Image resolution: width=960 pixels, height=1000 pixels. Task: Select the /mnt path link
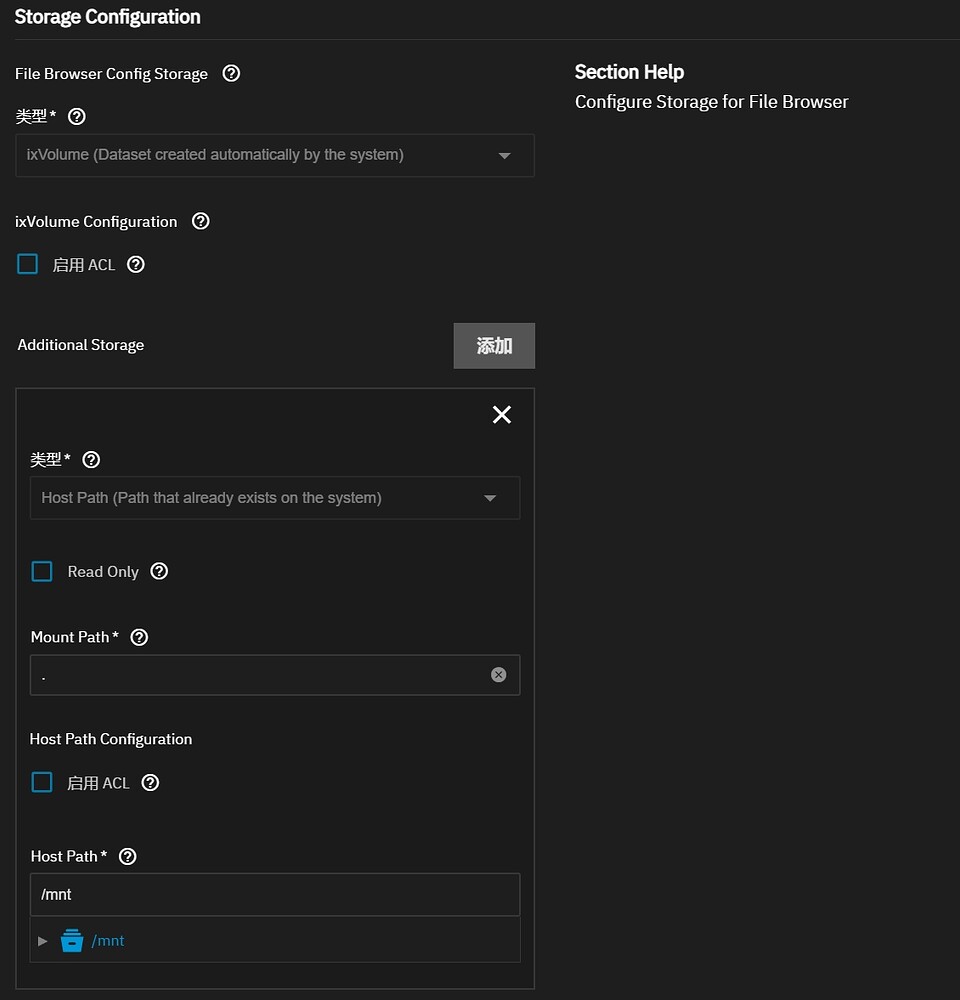[108, 940]
